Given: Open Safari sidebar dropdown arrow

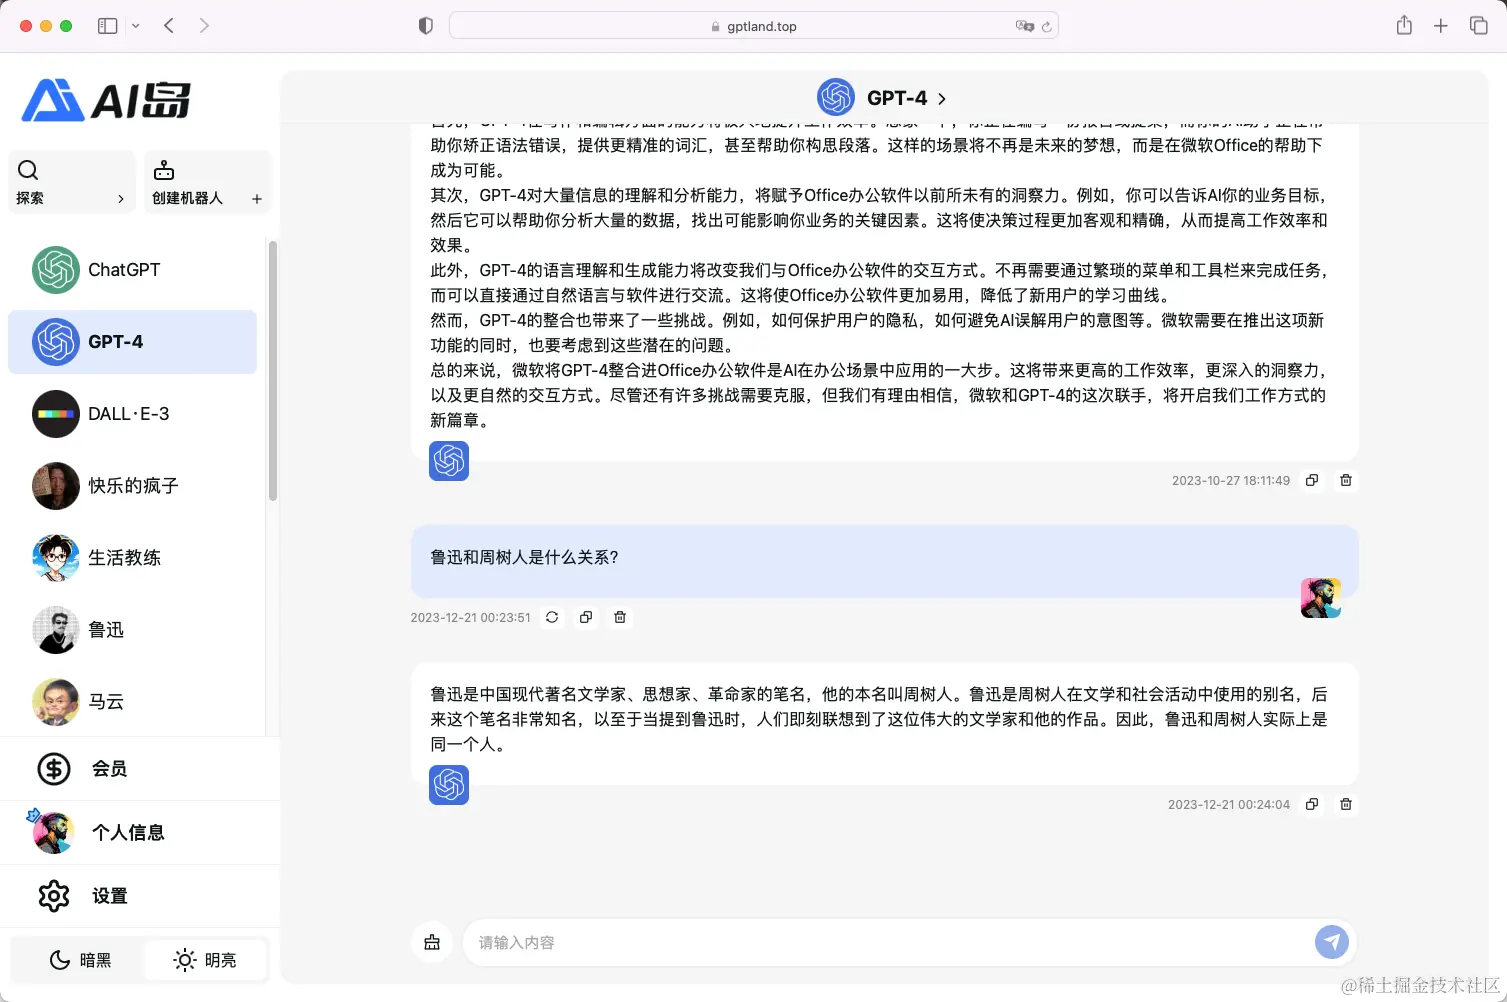Looking at the screenshot, I should (136, 26).
